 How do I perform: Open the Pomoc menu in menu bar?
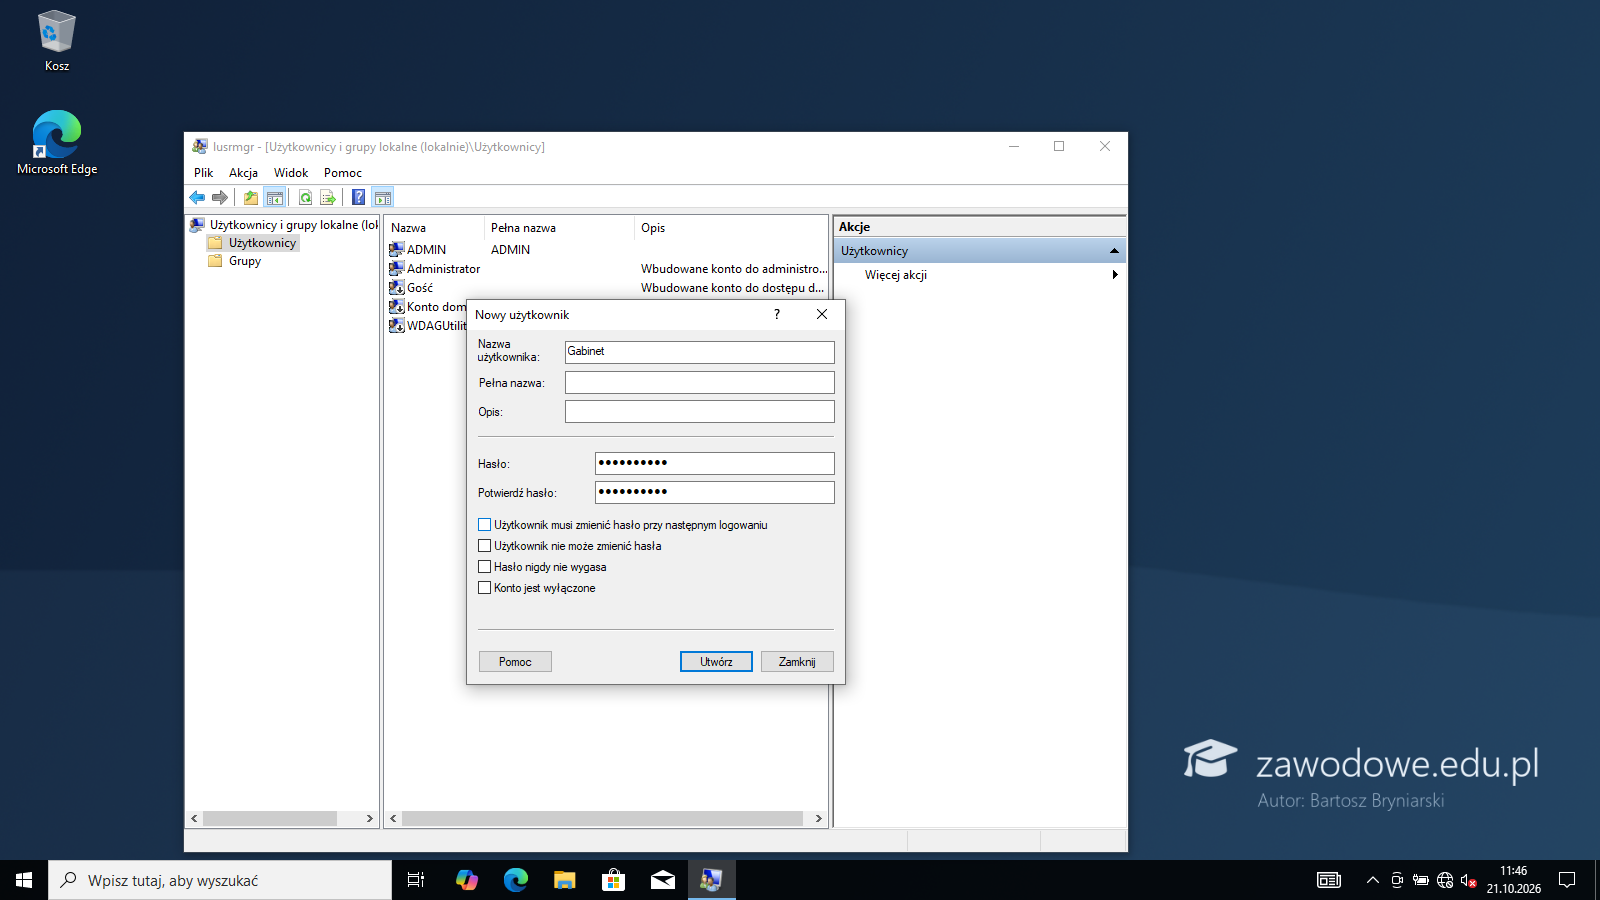tap(343, 172)
